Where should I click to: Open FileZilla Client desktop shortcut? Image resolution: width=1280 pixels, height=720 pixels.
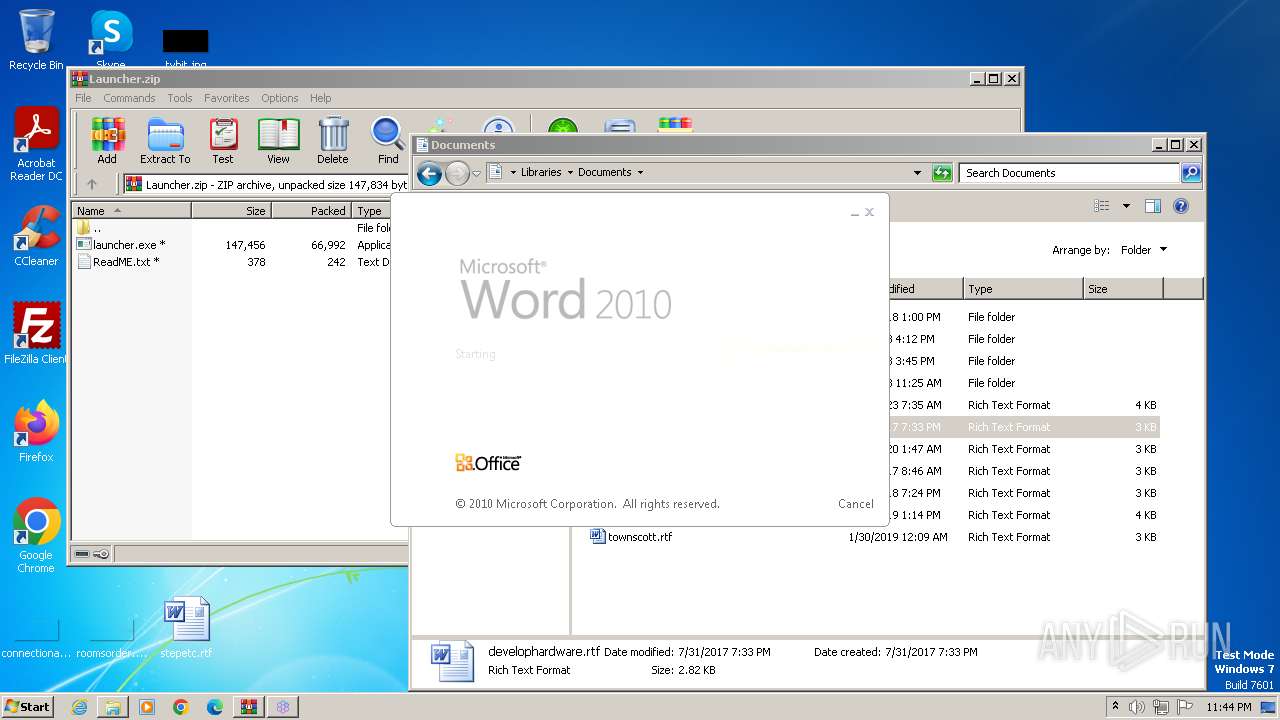point(36,334)
